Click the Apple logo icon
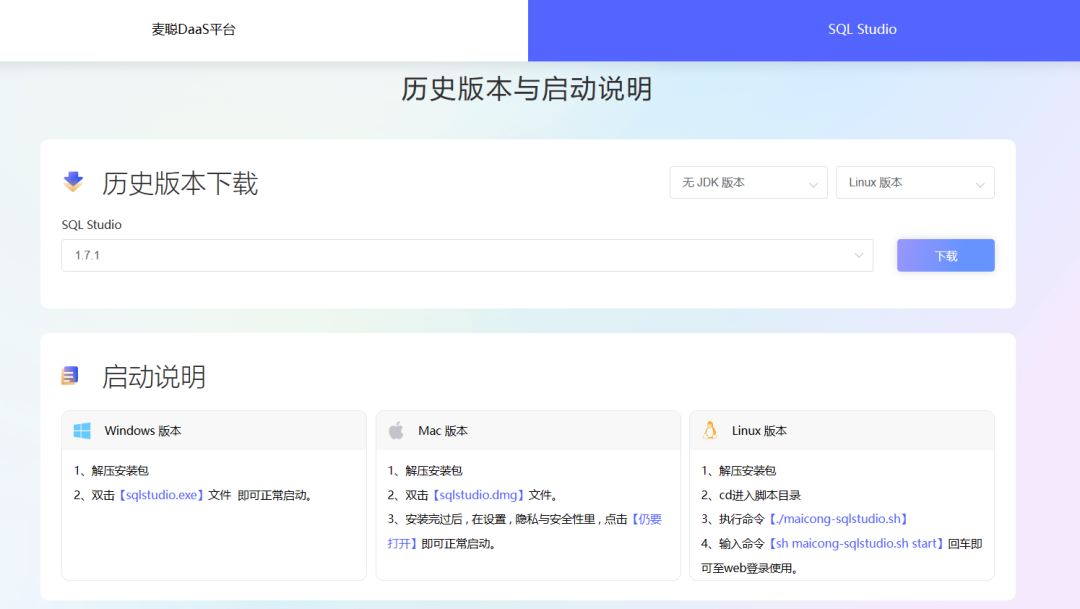Image resolution: width=1080 pixels, height=609 pixels. [396, 431]
